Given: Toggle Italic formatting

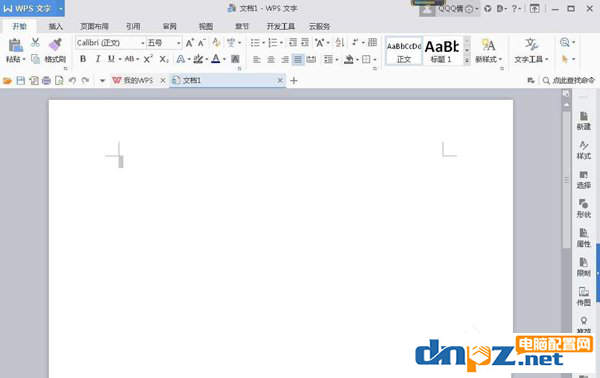Looking at the screenshot, I should point(98,59).
